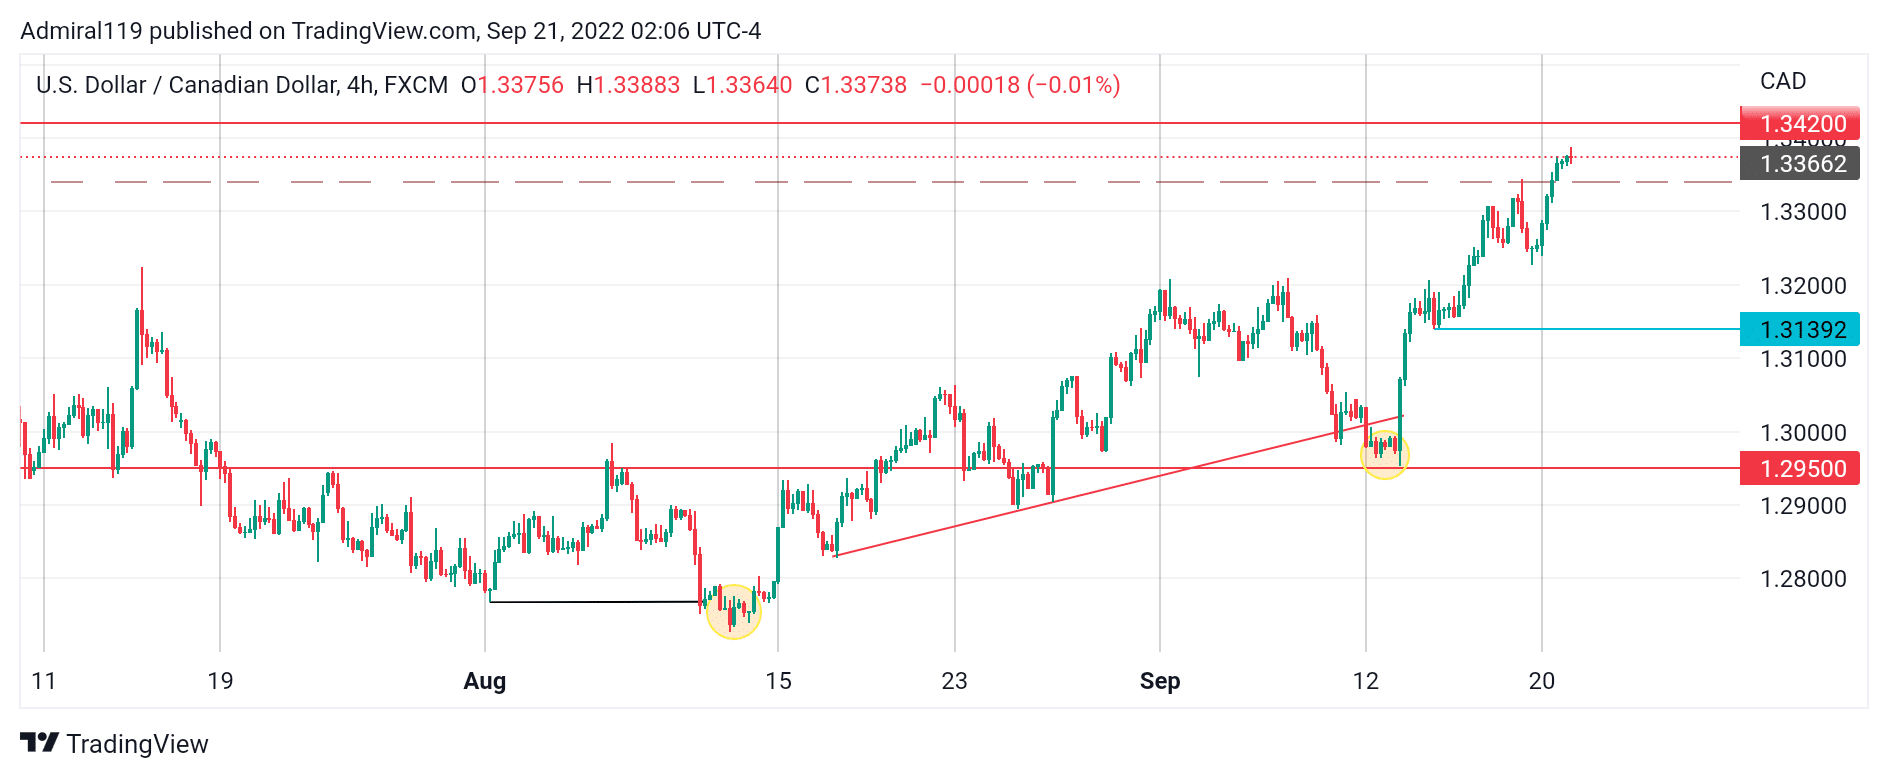The height and width of the screenshot is (778, 1888).
Task: Click the 1.33662 current price label
Action: (x=1800, y=163)
